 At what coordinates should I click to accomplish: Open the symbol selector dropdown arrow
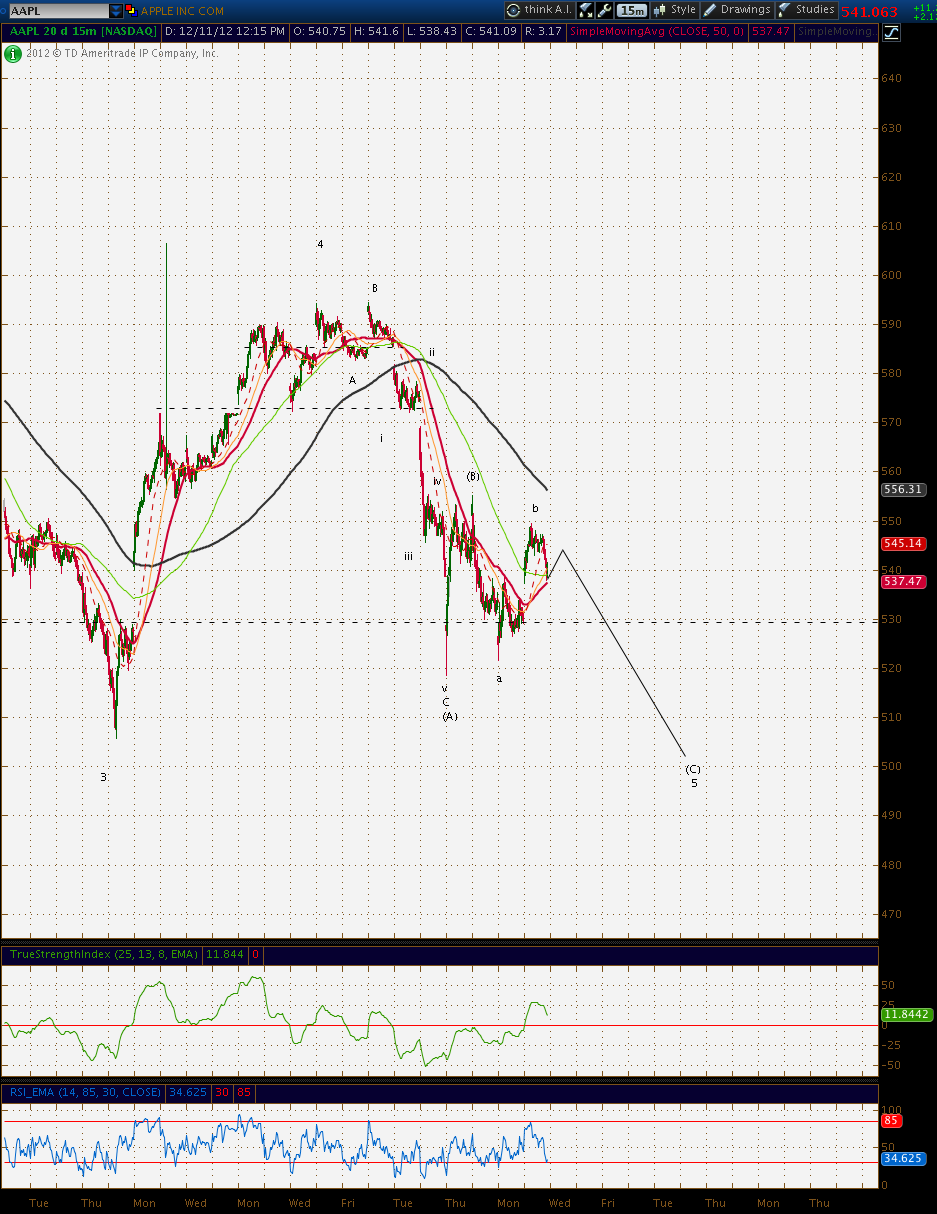coord(116,10)
